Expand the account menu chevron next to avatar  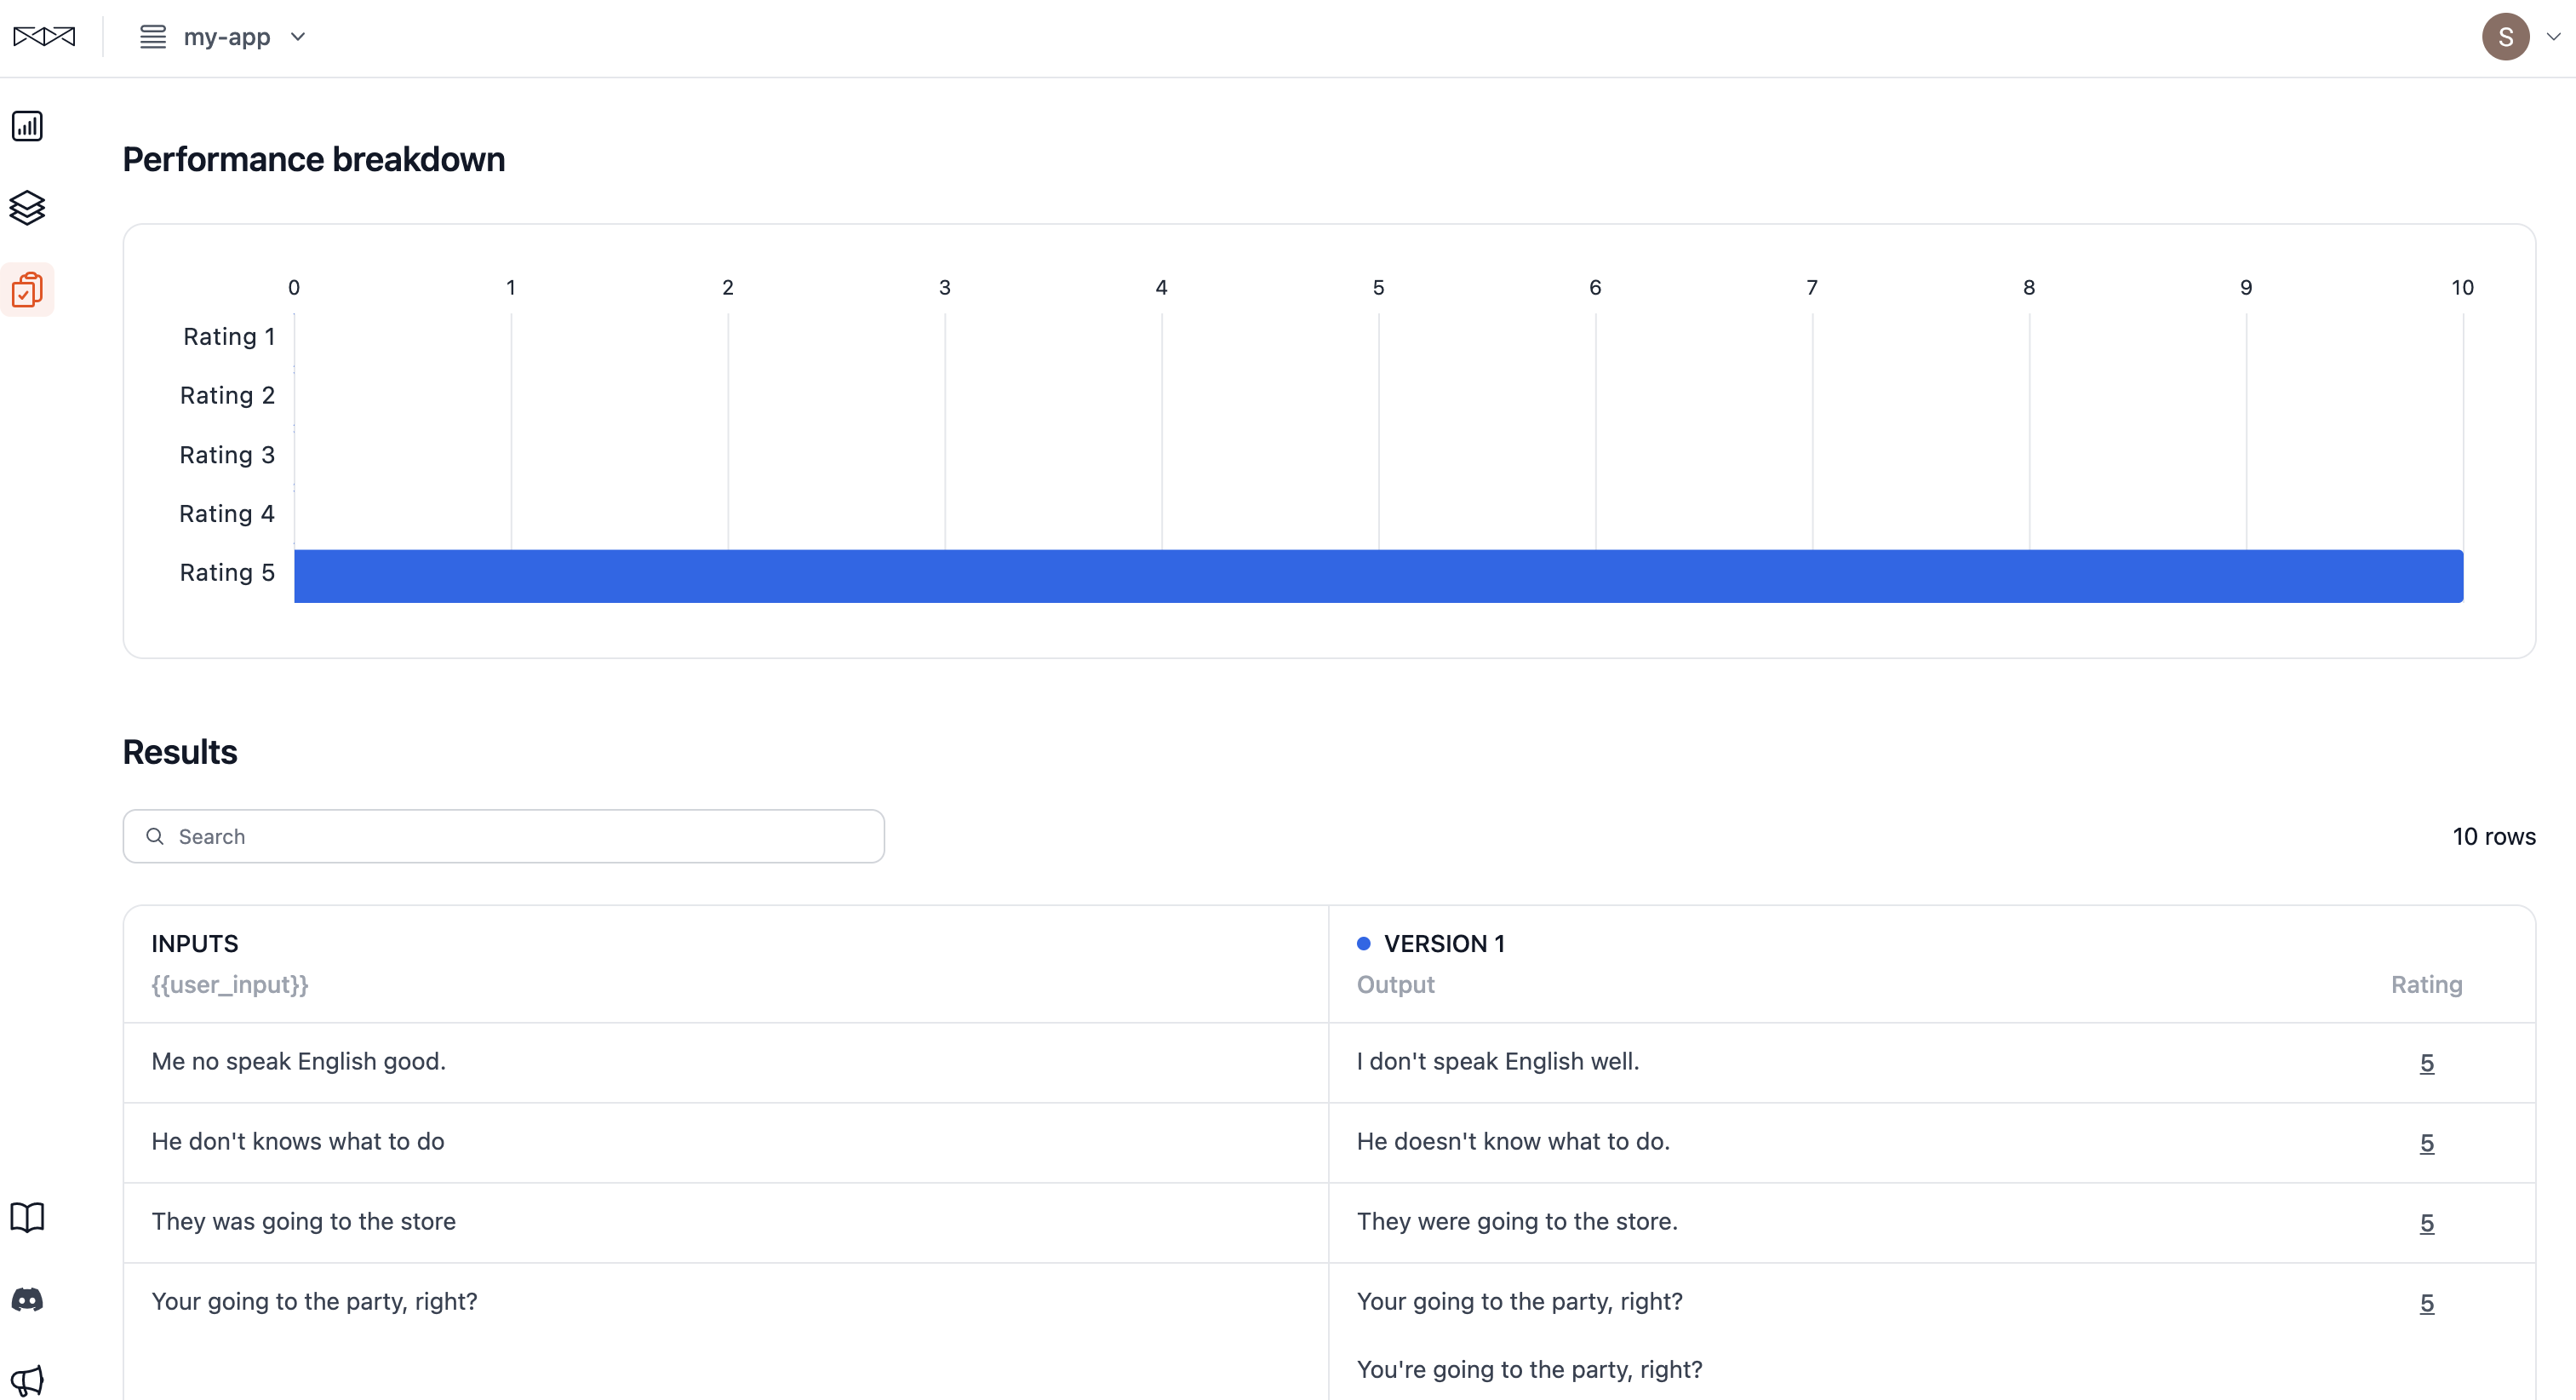pos(2553,37)
